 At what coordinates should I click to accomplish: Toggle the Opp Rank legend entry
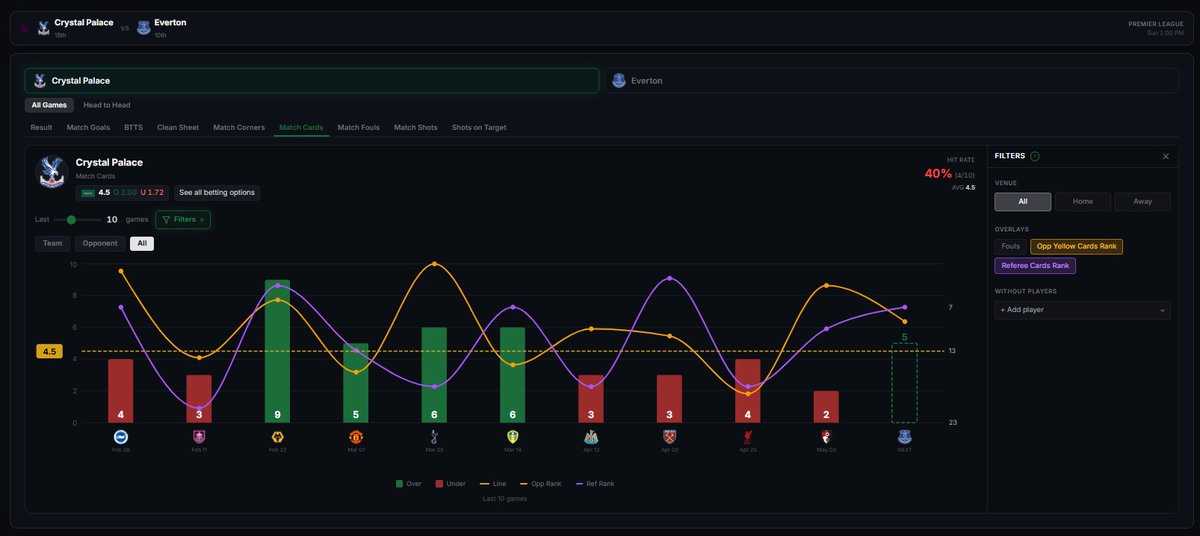click(539, 483)
